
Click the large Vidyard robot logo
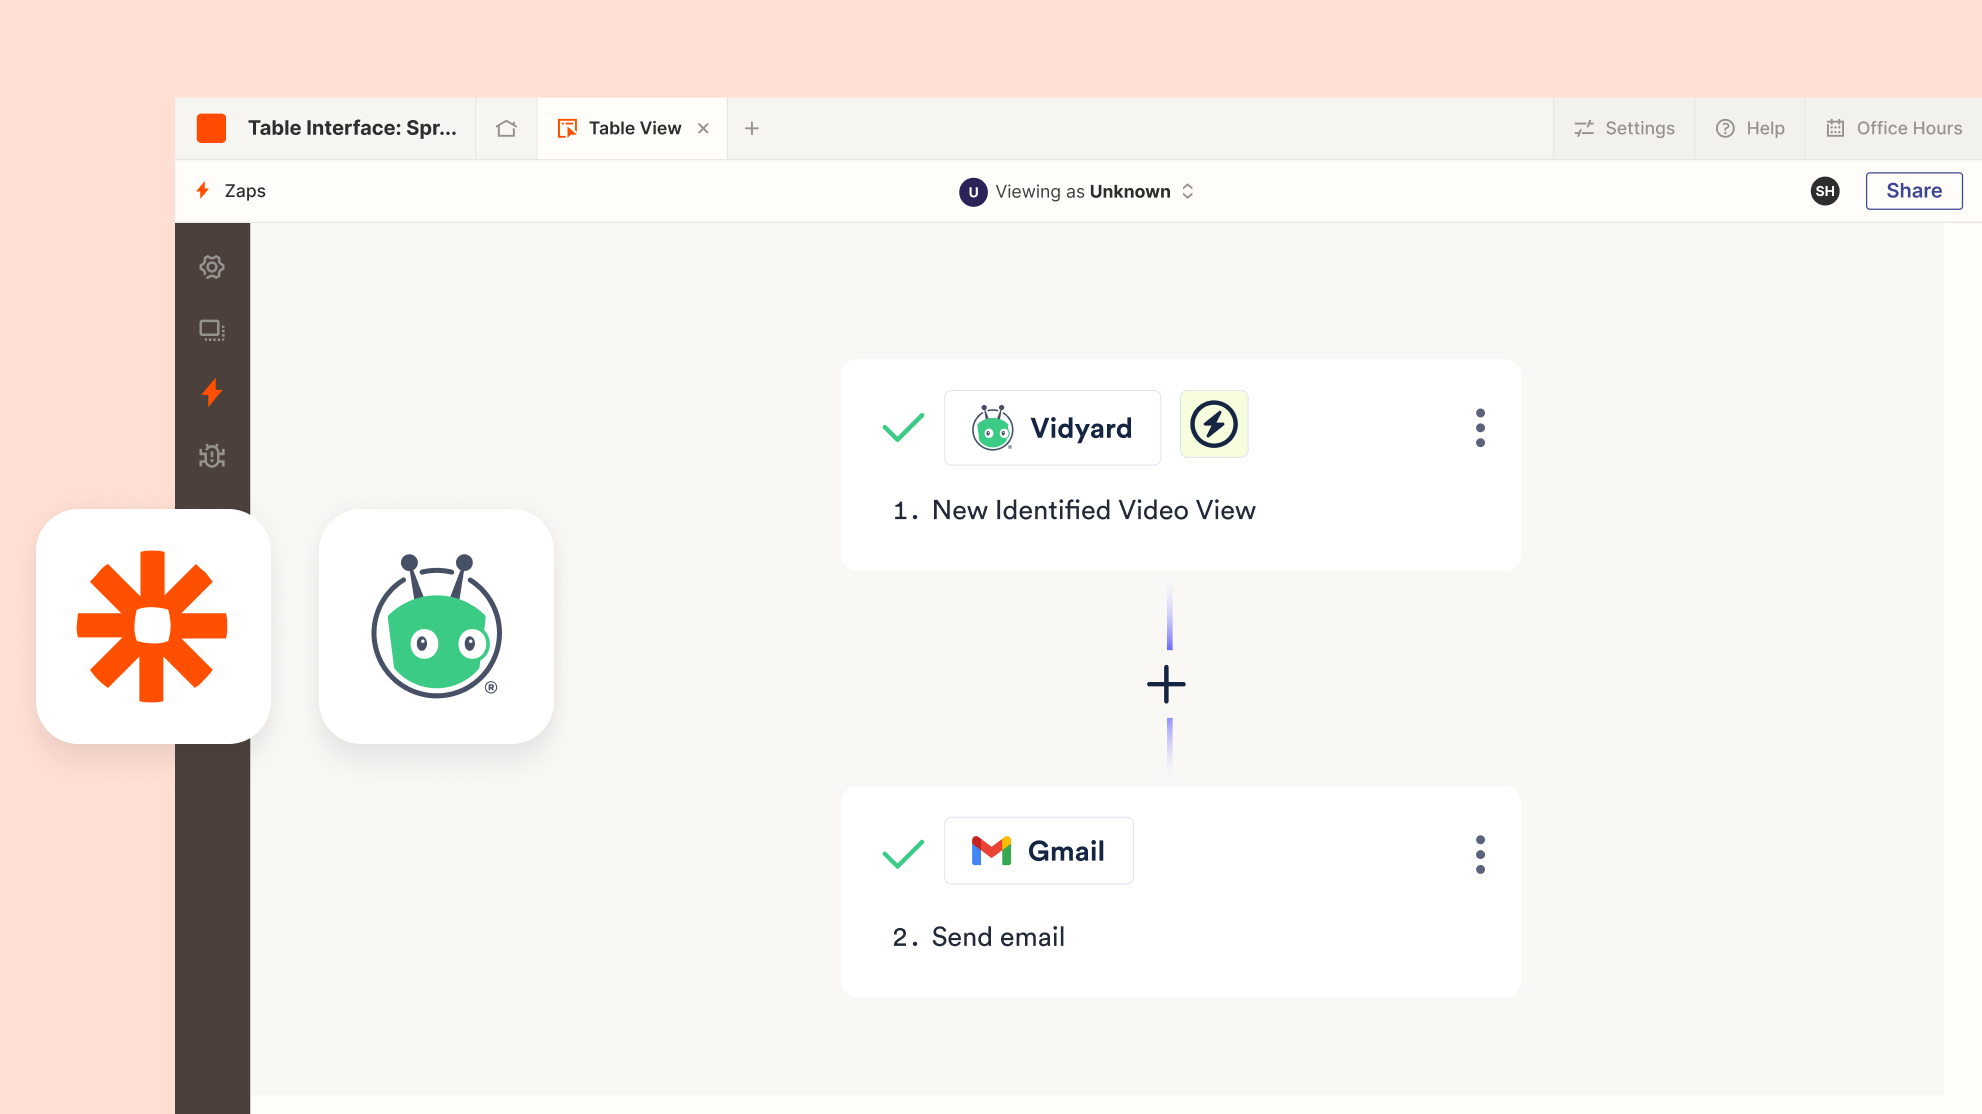coord(436,626)
